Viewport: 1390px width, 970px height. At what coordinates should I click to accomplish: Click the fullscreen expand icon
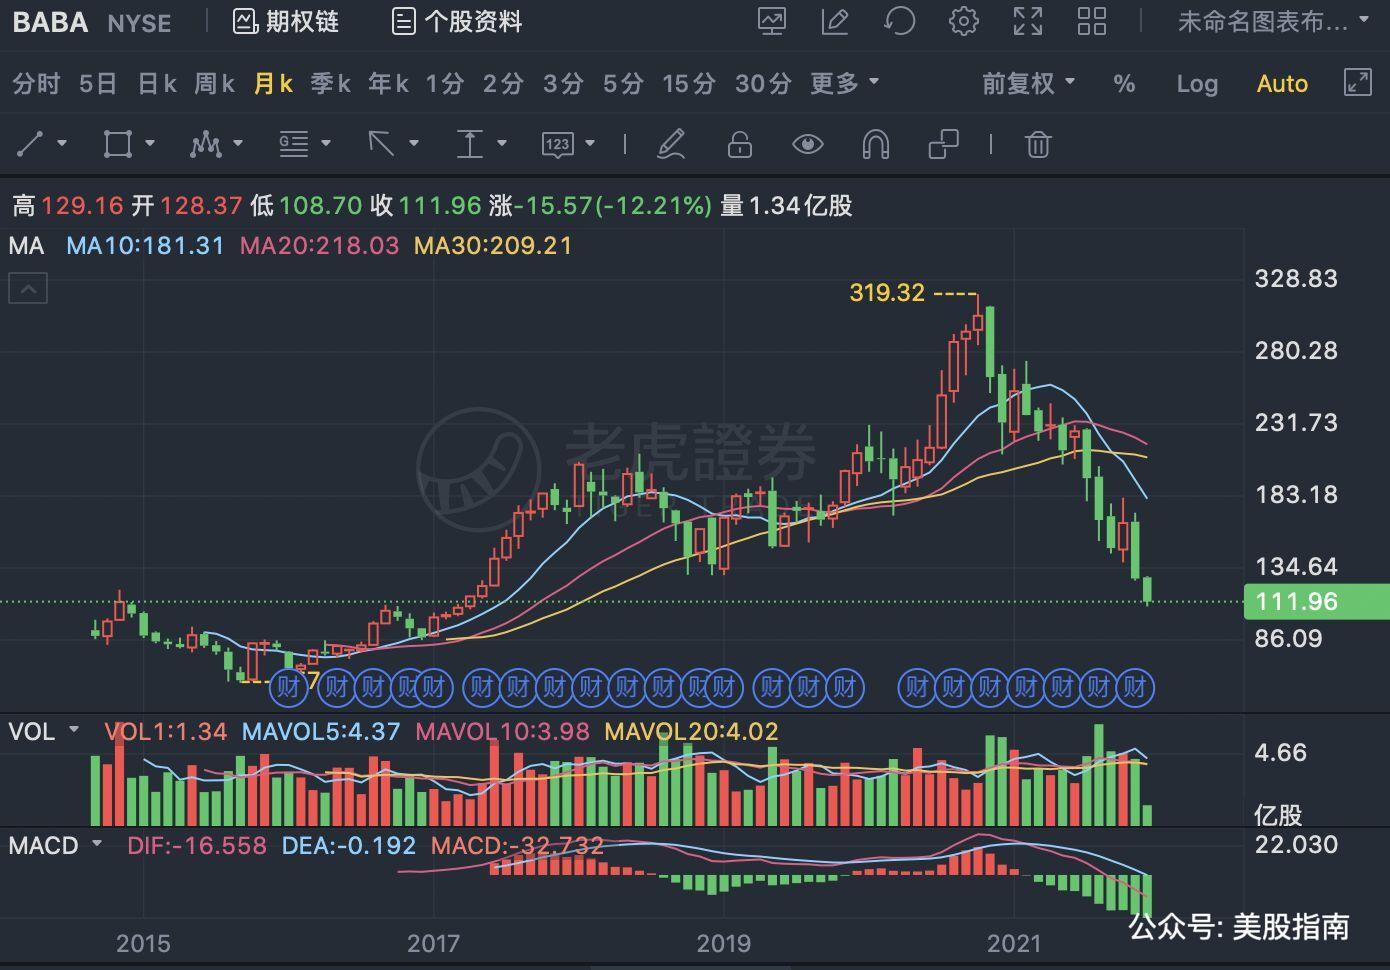[1028, 22]
